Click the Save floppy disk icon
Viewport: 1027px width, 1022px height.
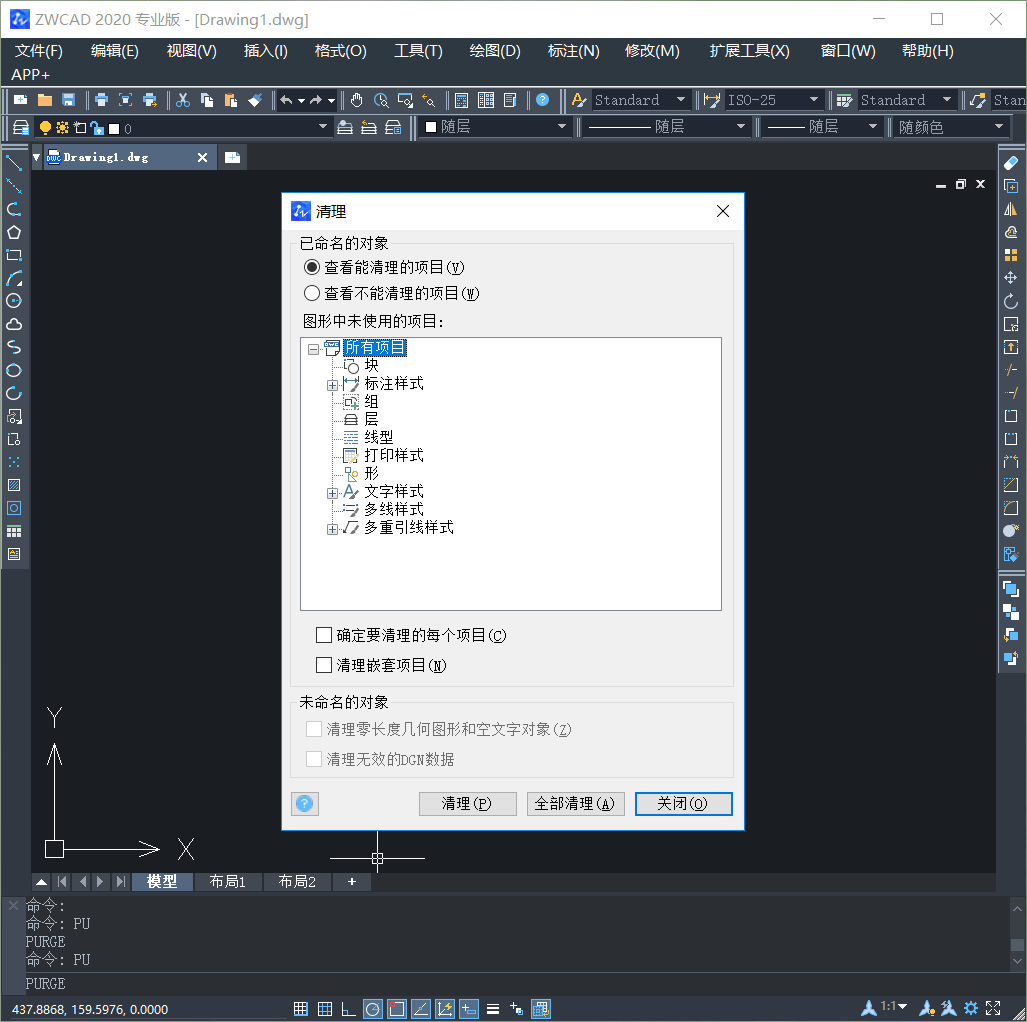(69, 100)
